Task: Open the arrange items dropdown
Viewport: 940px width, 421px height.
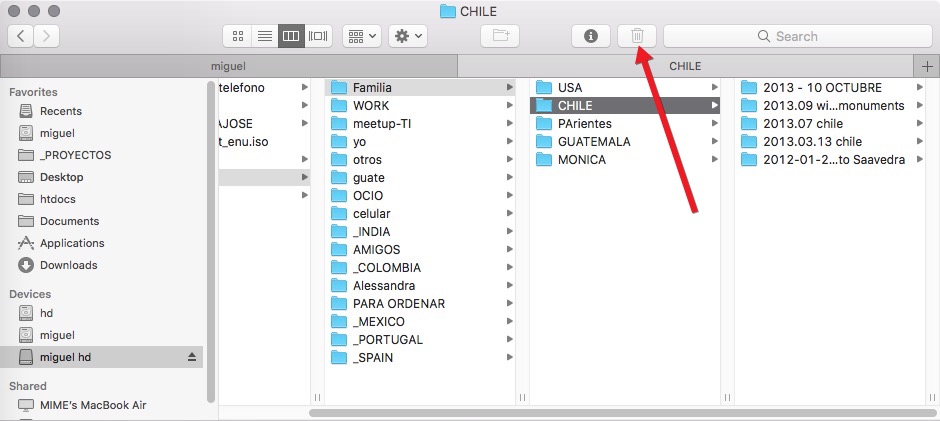Action: pos(362,36)
